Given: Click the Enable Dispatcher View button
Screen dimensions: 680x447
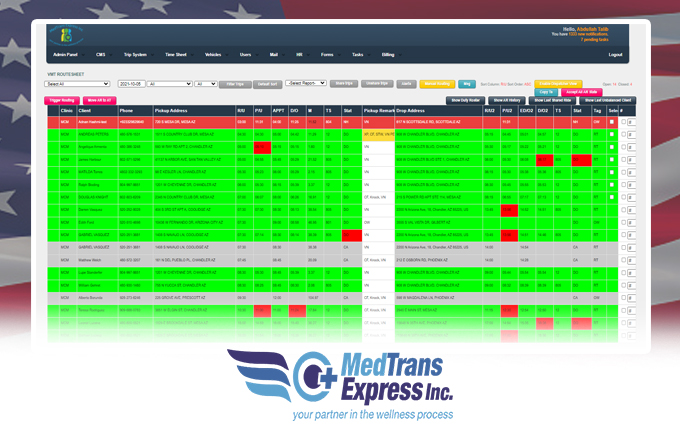Looking at the screenshot, I should click(x=558, y=84).
